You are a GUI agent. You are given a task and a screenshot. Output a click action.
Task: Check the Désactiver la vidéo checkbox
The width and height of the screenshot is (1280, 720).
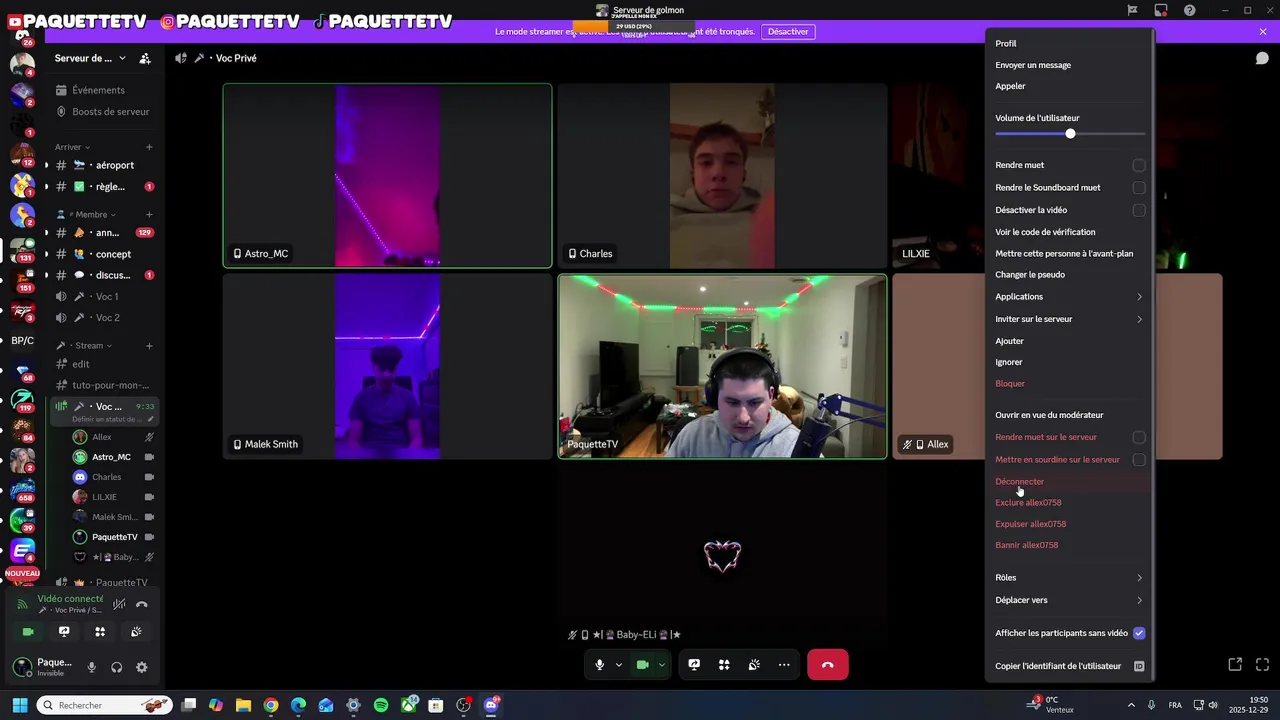1139,210
